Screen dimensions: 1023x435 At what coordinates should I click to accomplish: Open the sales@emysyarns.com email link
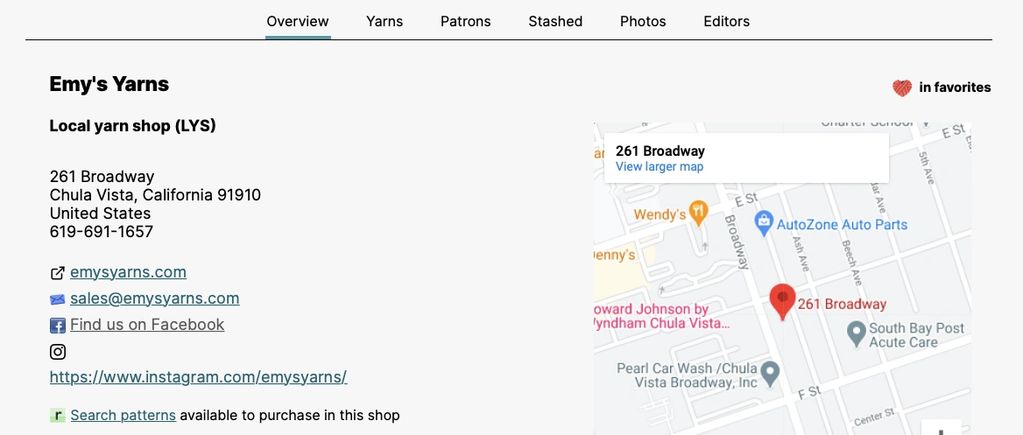pyautogui.click(x=155, y=299)
